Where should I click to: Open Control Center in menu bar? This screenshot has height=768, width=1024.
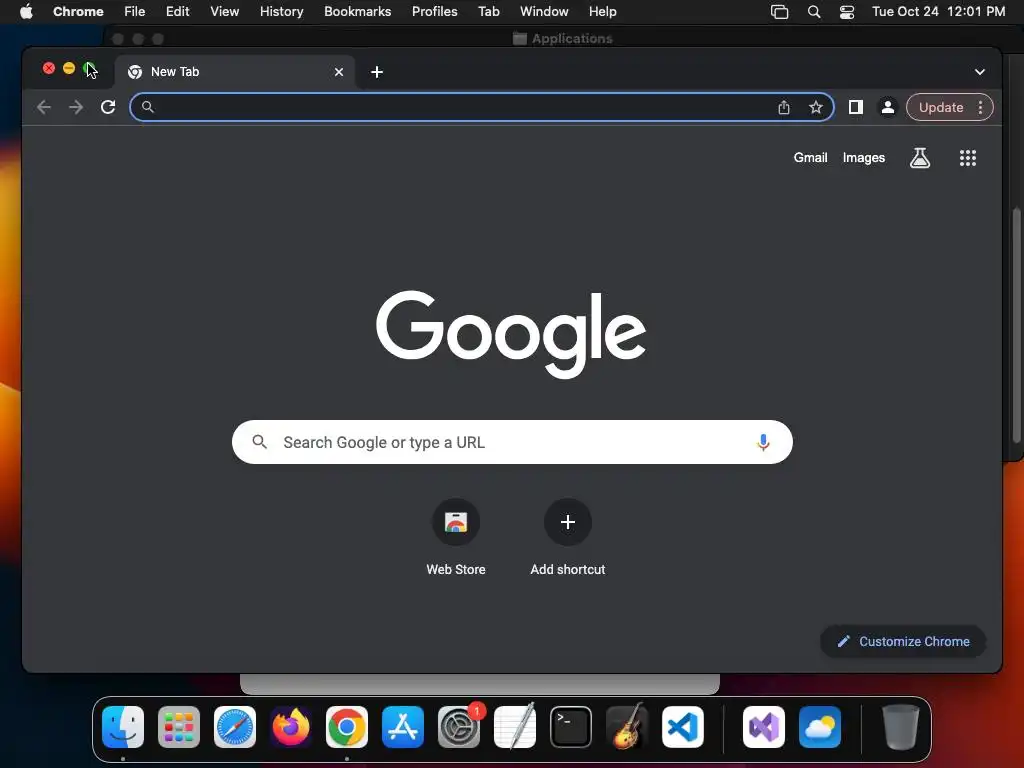[846, 12]
